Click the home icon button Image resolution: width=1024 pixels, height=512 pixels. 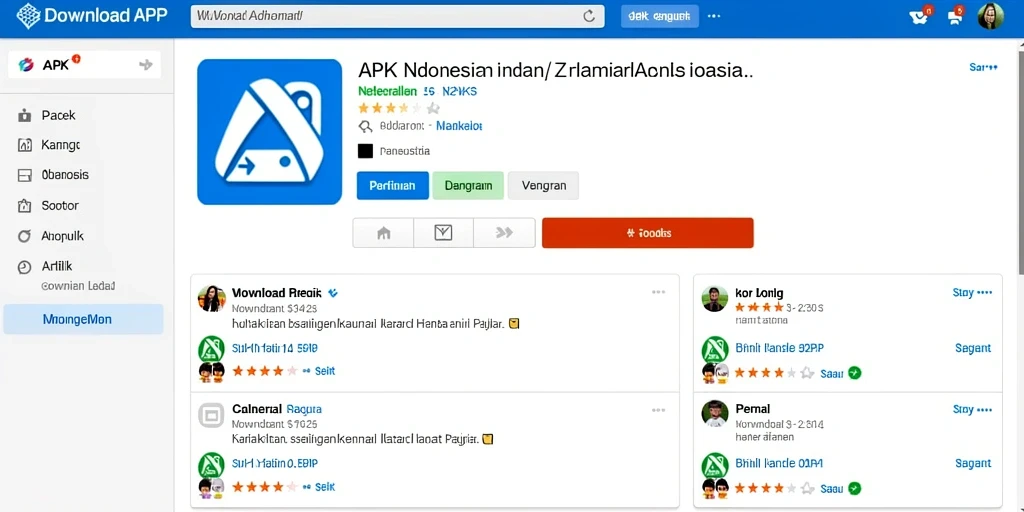coord(383,232)
